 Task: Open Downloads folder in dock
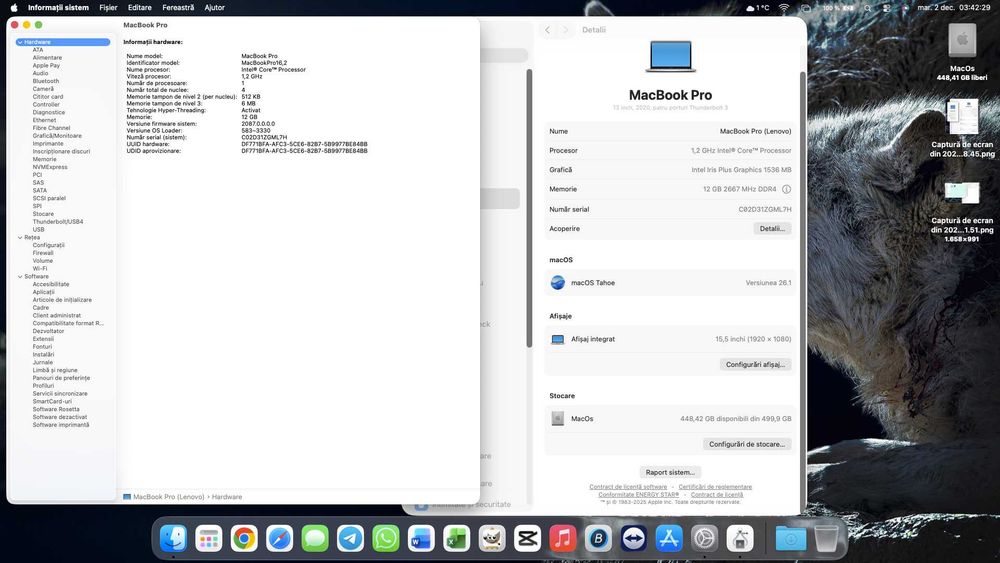pyautogui.click(x=791, y=539)
